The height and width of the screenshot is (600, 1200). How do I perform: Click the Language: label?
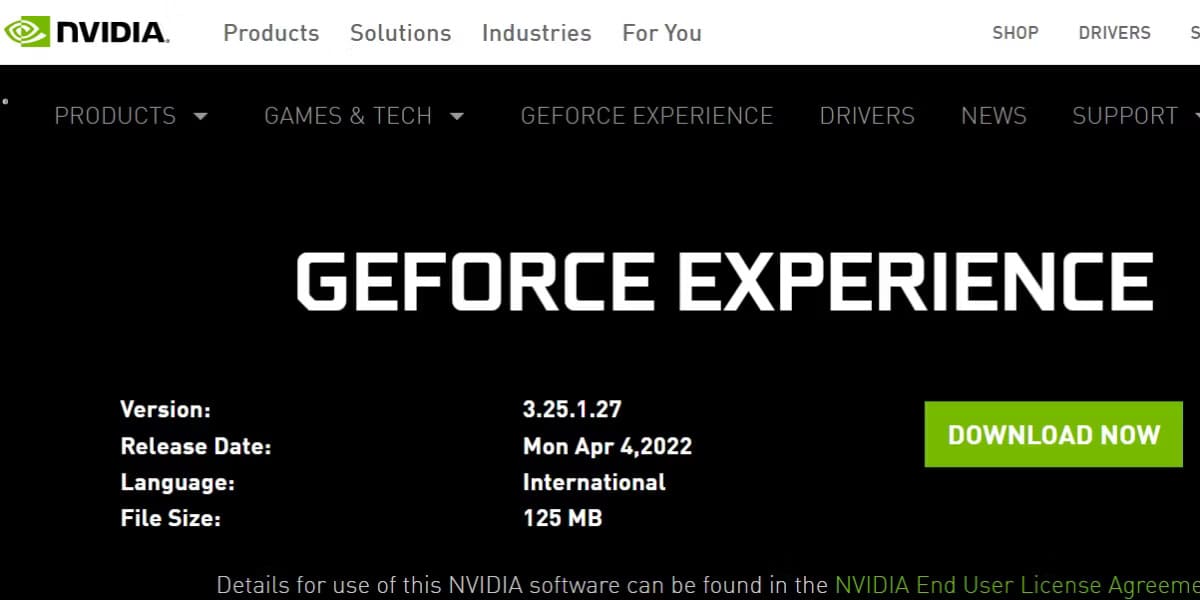[178, 482]
